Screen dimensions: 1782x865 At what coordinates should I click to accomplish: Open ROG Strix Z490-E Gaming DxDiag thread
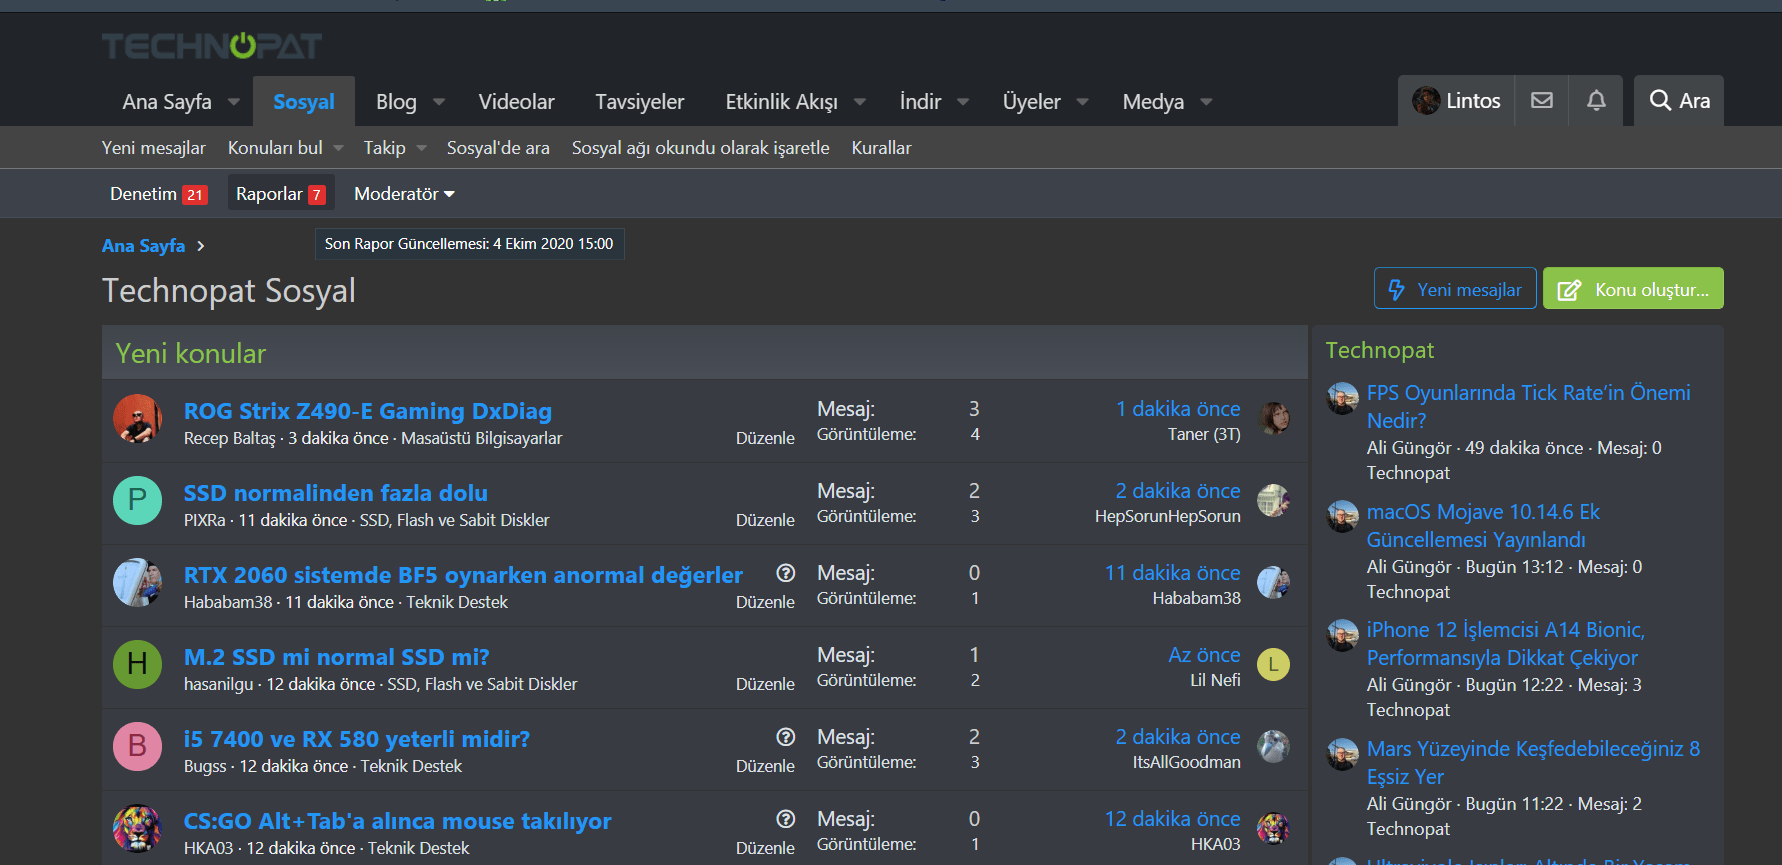[368, 411]
